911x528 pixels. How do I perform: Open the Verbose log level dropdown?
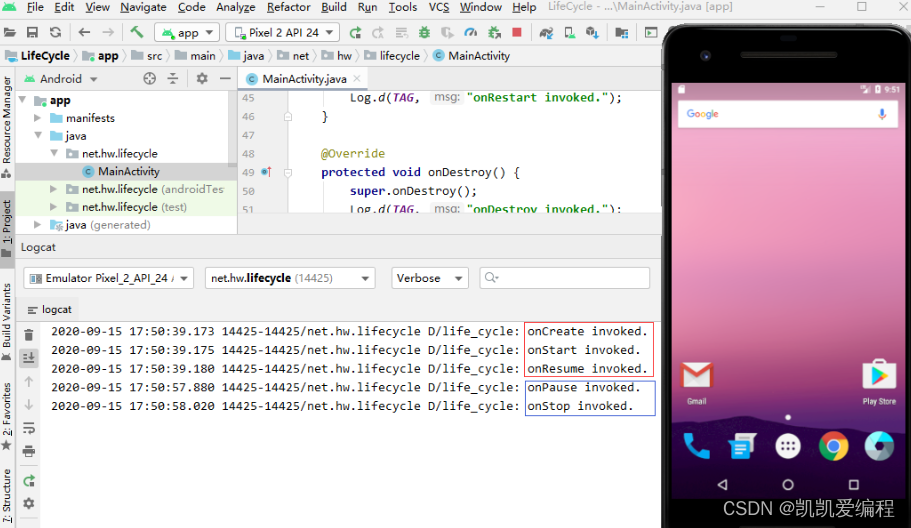[x=429, y=278]
